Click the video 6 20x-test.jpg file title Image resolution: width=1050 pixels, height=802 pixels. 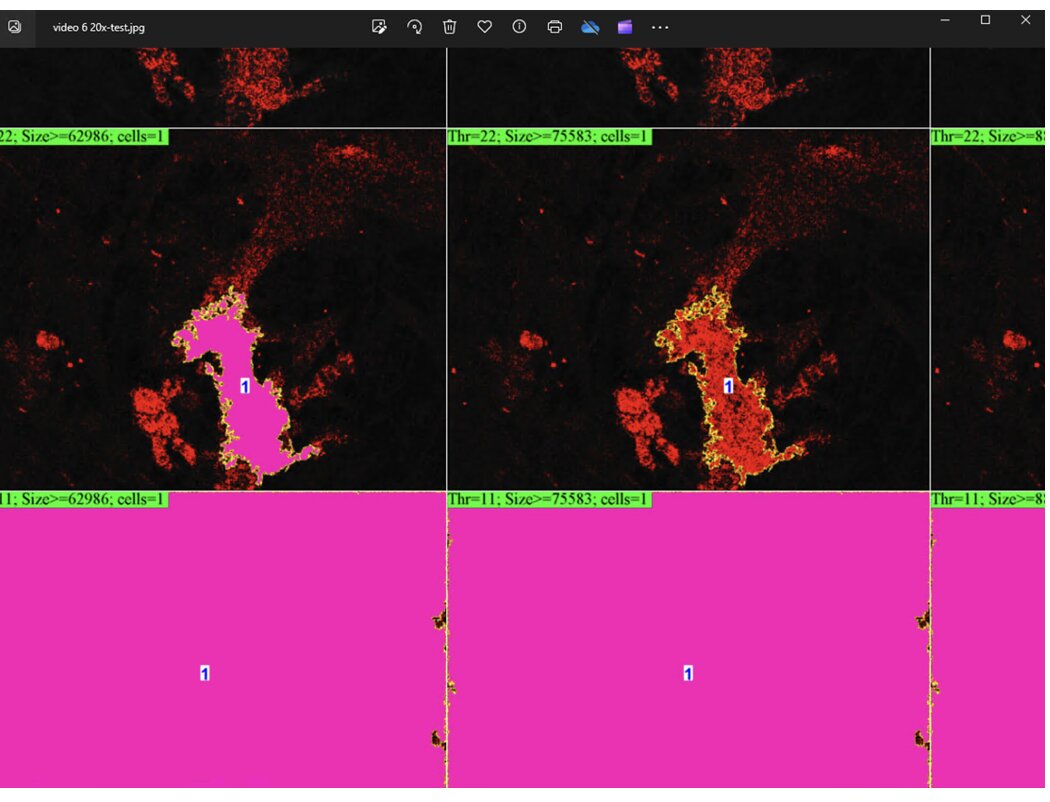click(98, 27)
